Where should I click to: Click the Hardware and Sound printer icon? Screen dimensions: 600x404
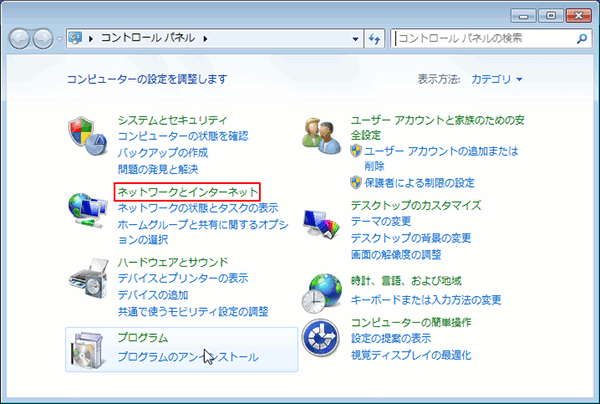(87, 278)
